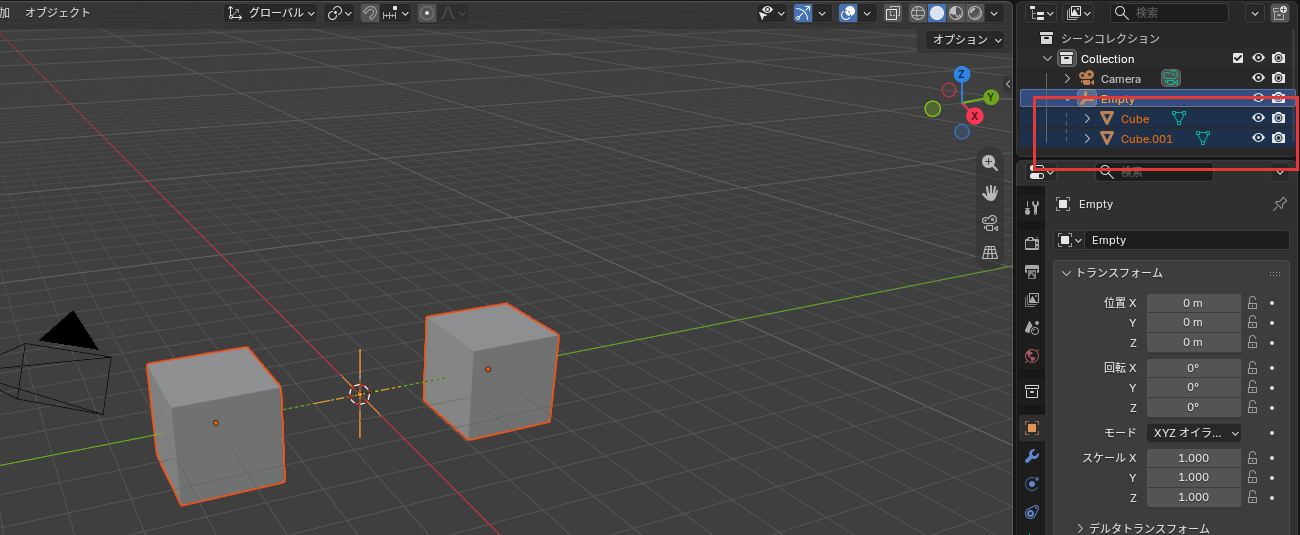Hide Collection with eye icon
This screenshot has height=535, width=1300.
[1259, 58]
